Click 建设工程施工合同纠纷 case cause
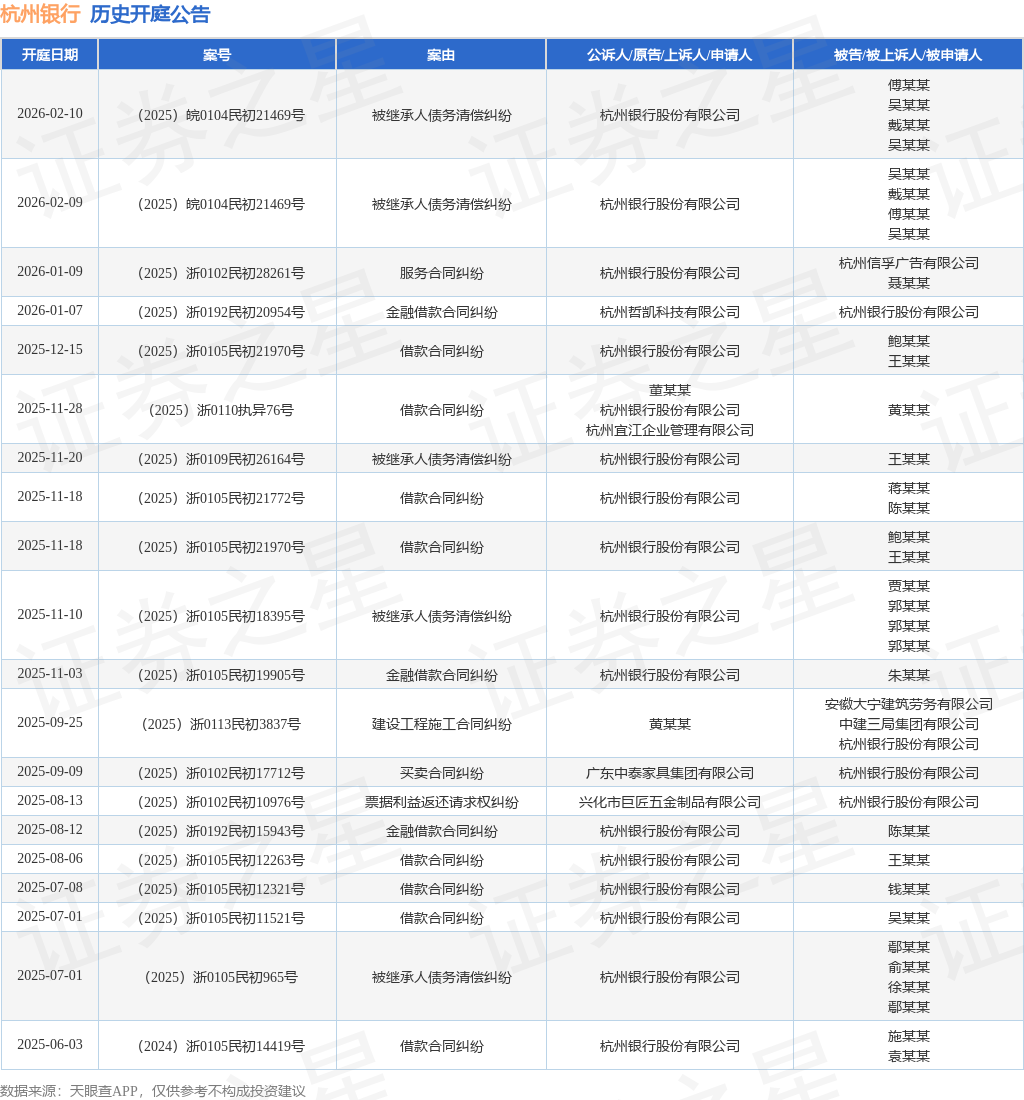The image size is (1024, 1100). tap(441, 725)
